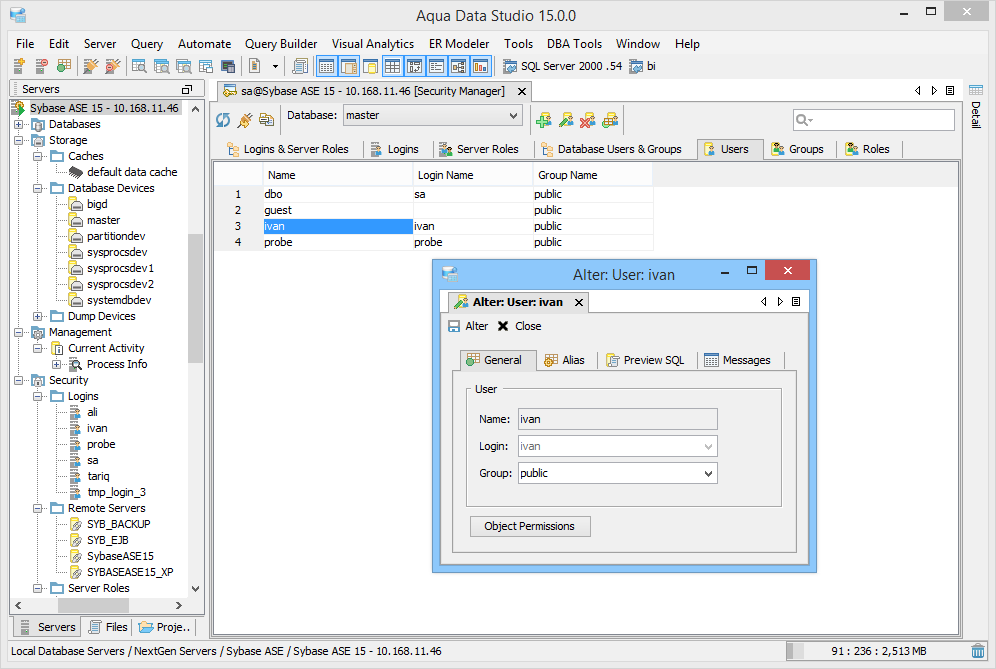
Task: Toggle the grid button in the top toolbar
Action: [x=393, y=66]
